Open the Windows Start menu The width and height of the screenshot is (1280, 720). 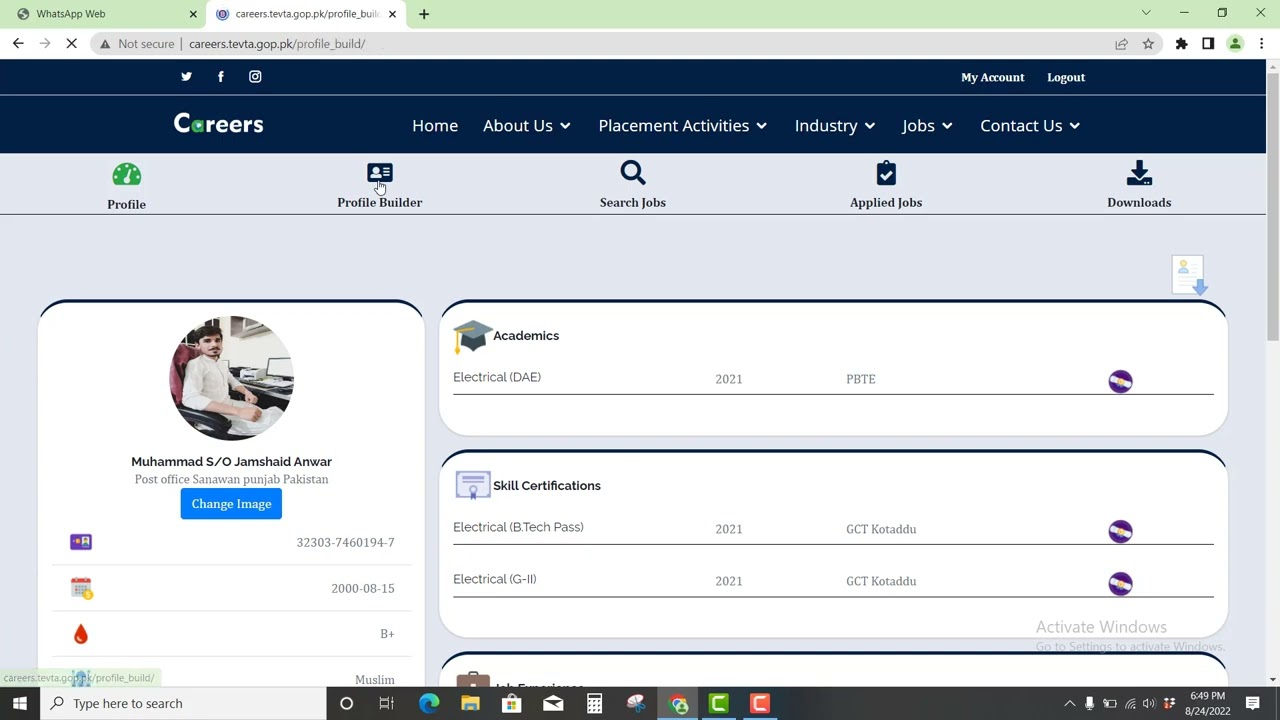pos(20,704)
